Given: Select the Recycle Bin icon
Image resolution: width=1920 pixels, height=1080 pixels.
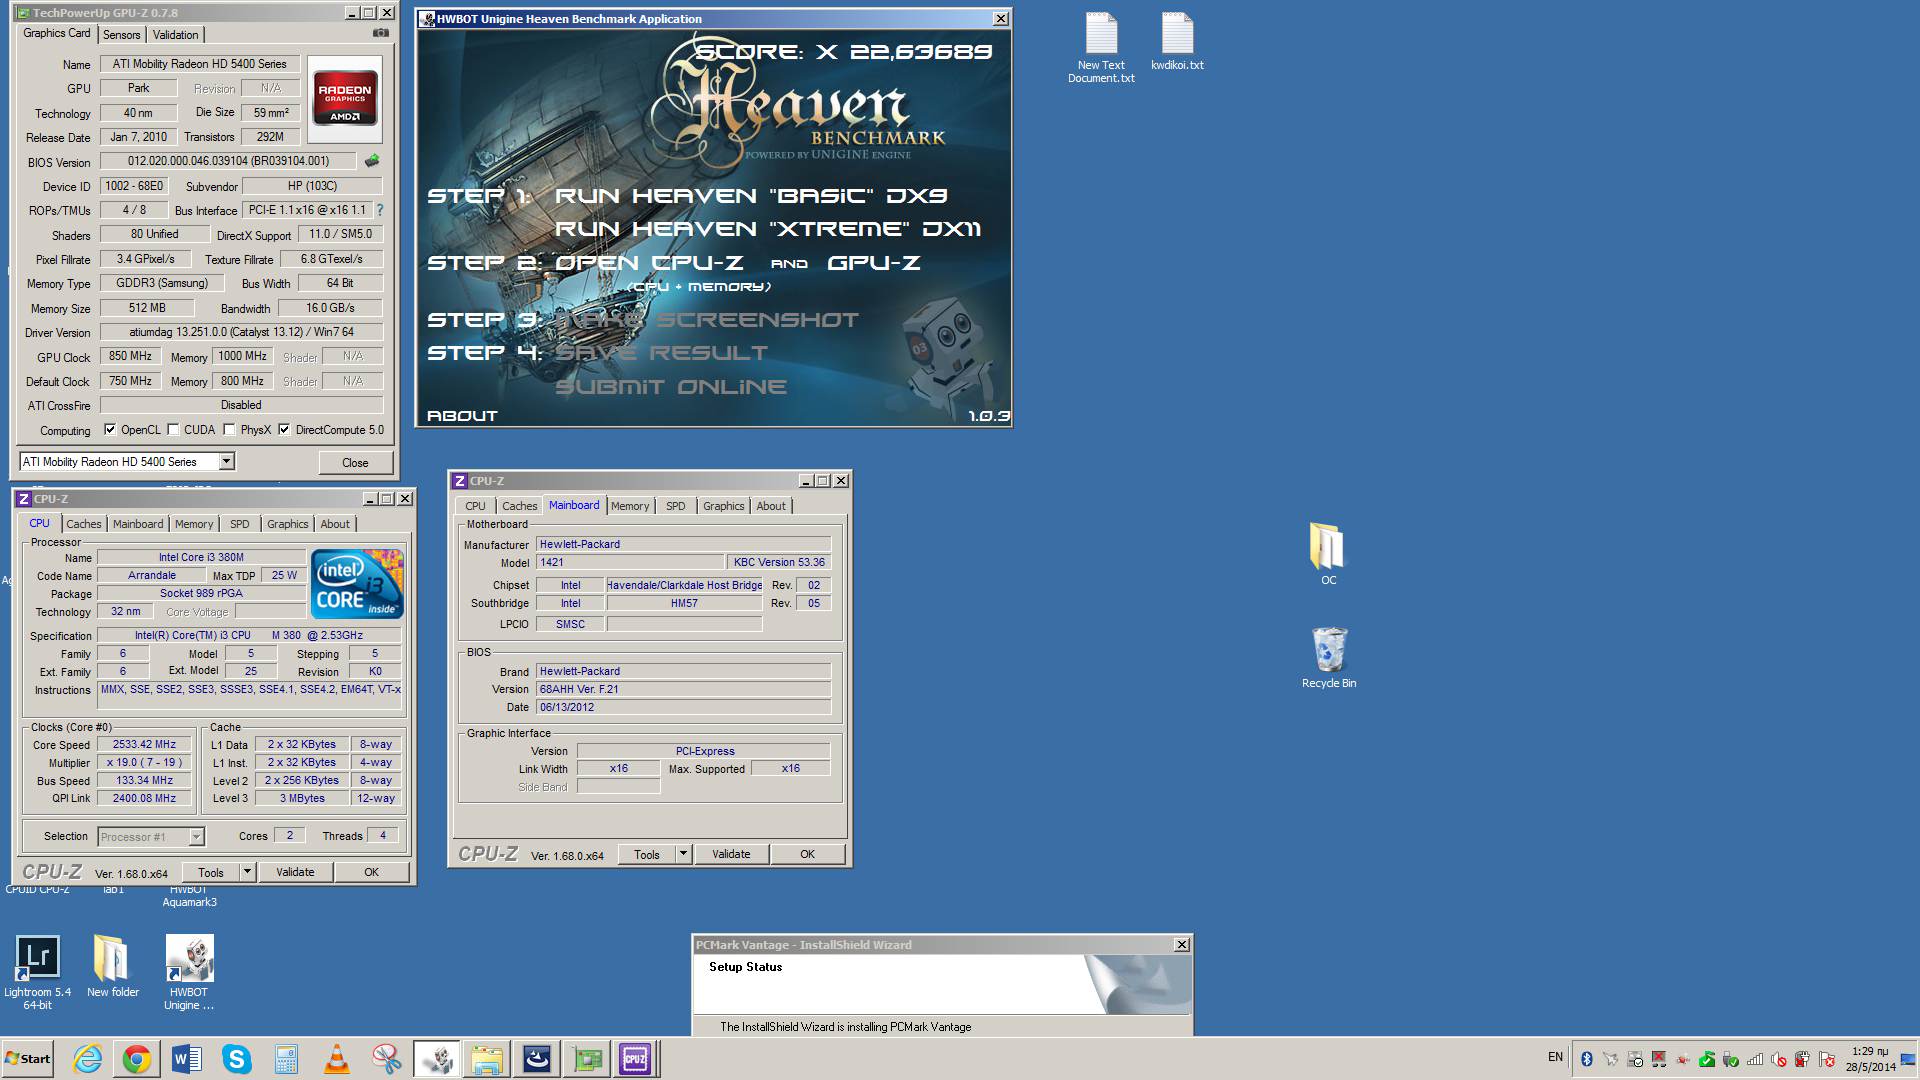Looking at the screenshot, I should point(1329,657).
